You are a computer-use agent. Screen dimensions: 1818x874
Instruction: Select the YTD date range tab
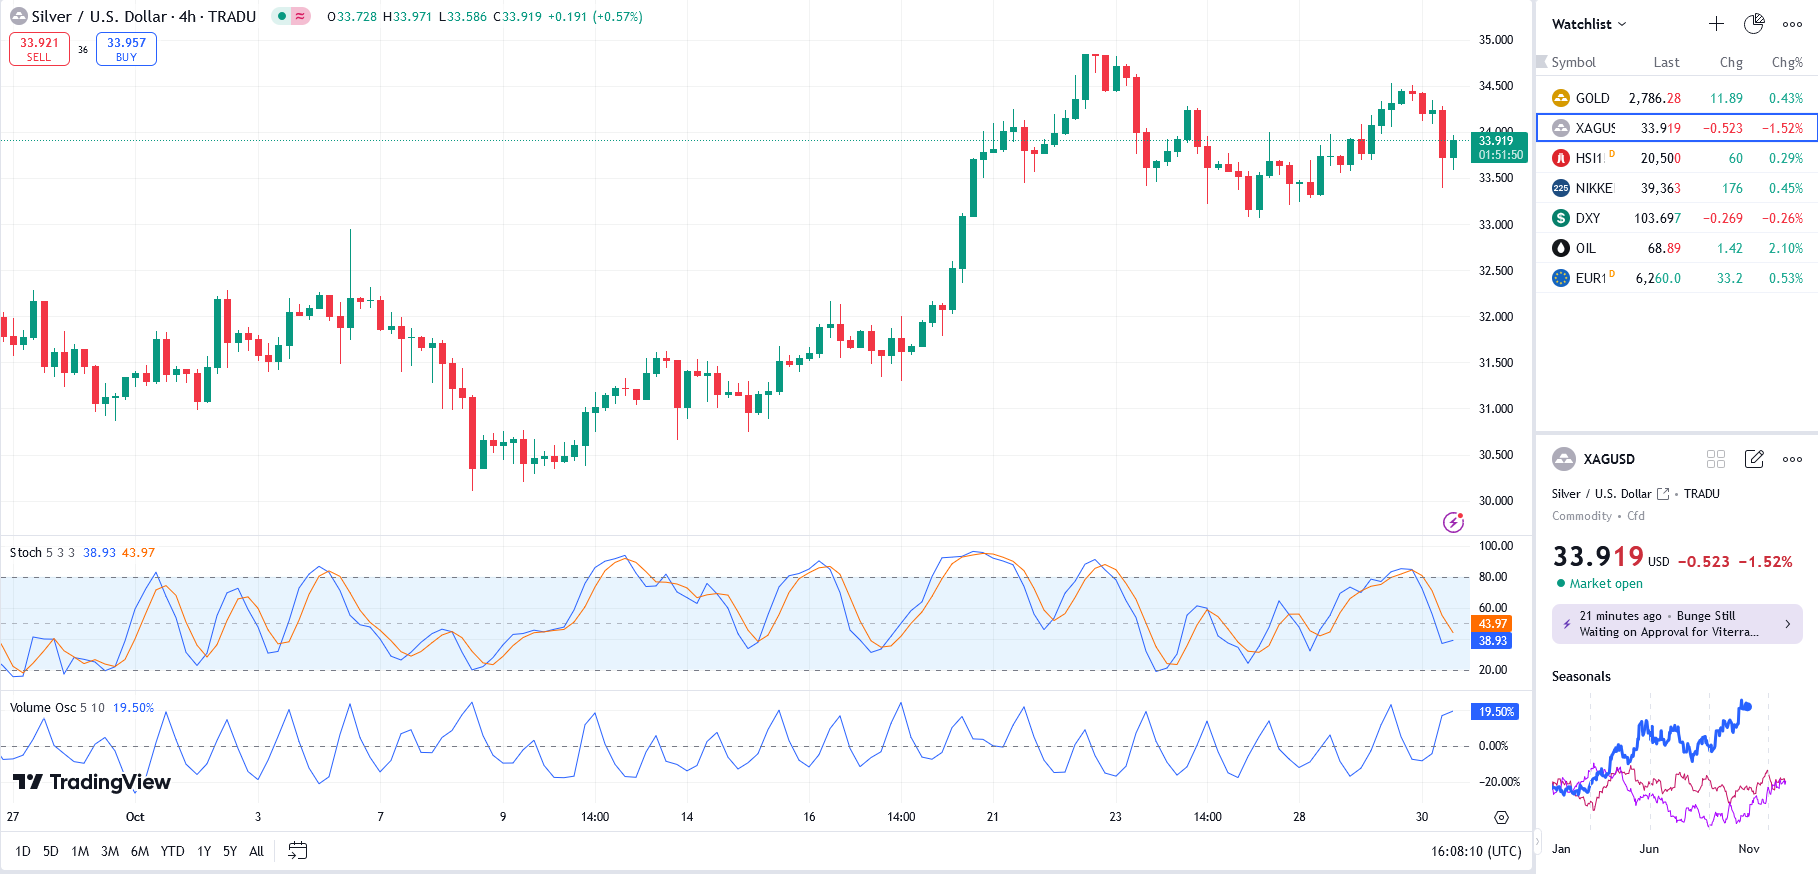[172, 851]
